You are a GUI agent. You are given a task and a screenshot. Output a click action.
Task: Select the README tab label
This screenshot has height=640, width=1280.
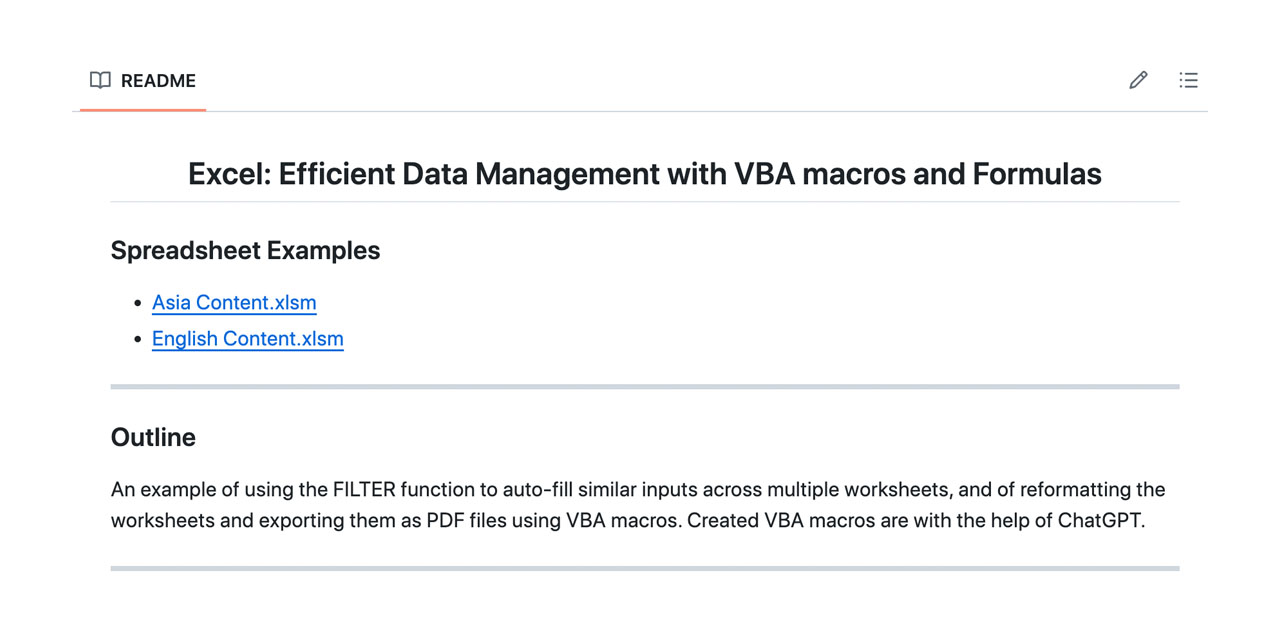click(158, 81)
